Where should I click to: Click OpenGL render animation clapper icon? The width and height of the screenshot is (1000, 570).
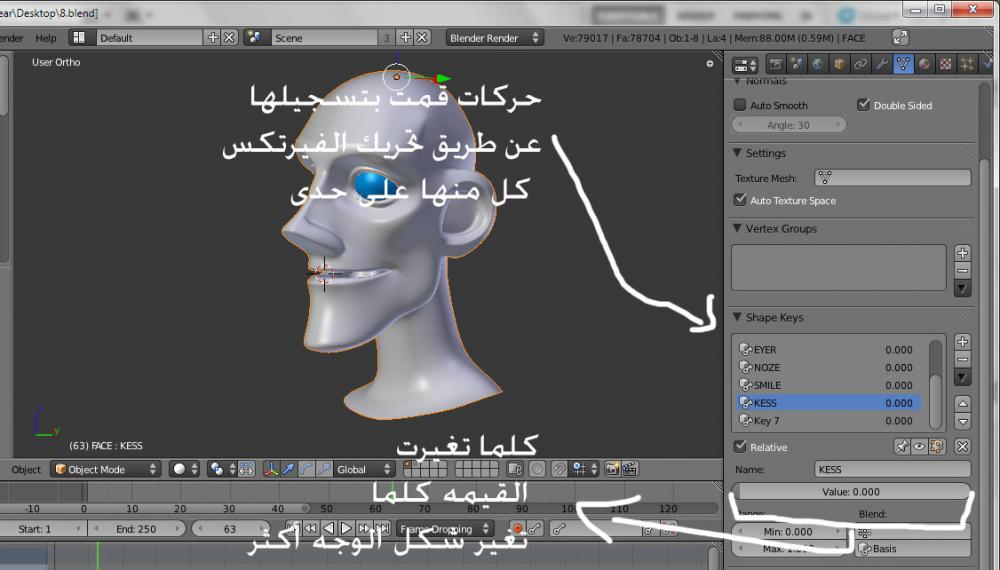coord(629,469)
